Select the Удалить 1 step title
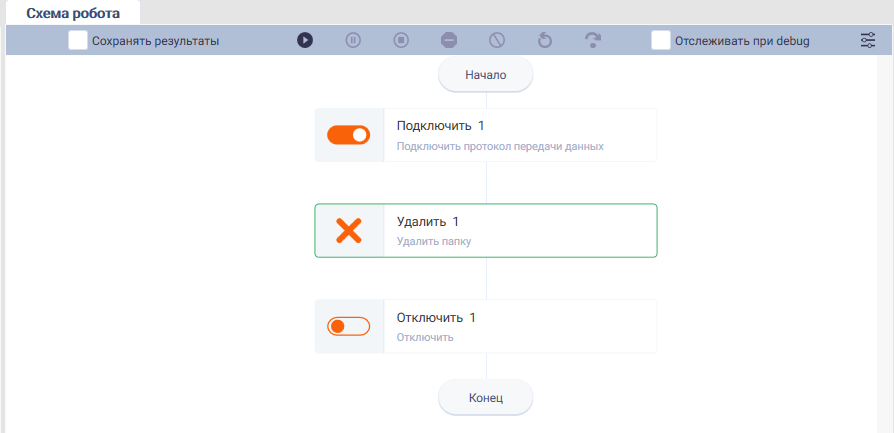894x433 pixels. pyautogui.click(x=428, y=222)
